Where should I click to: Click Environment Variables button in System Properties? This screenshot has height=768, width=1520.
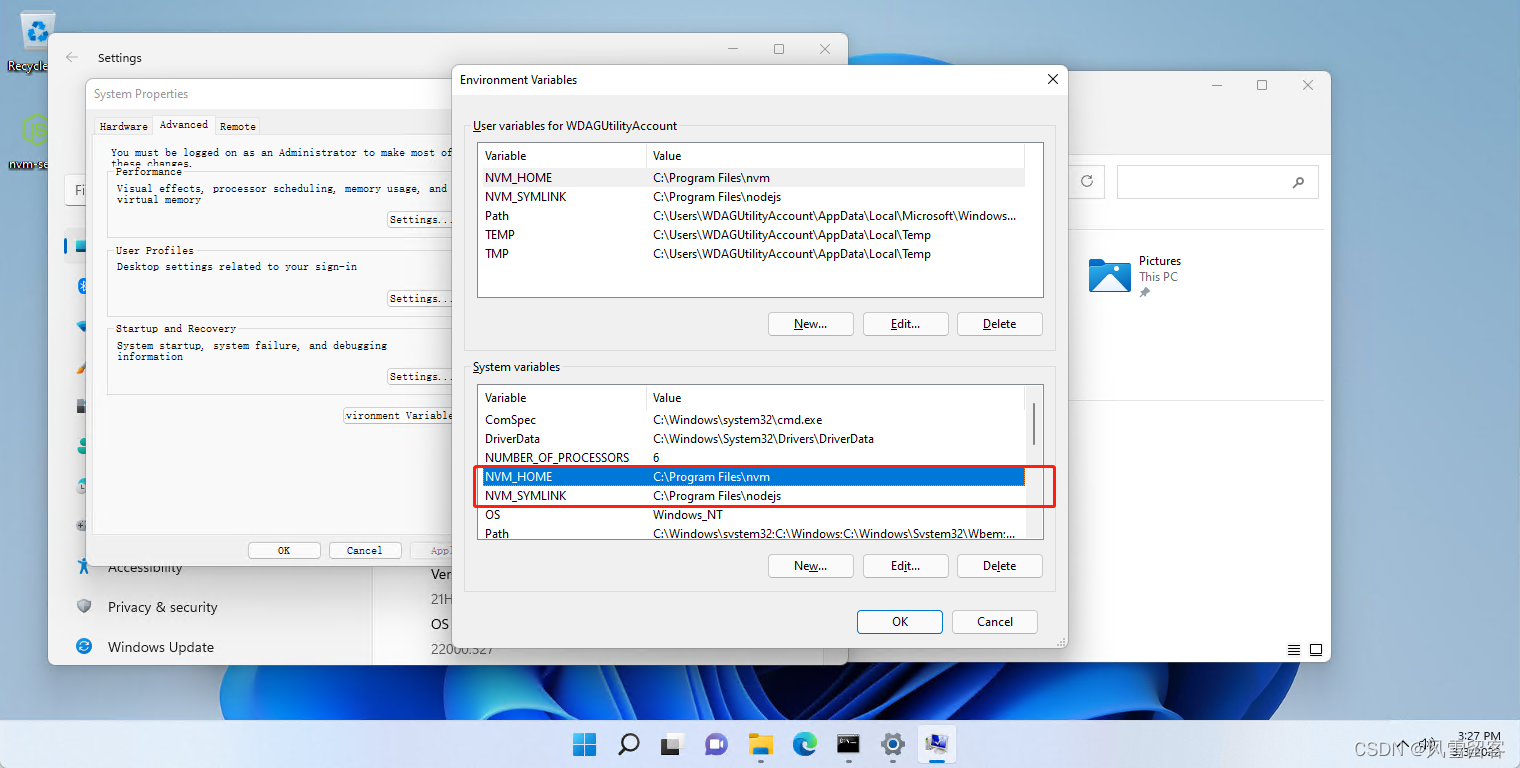pyautogui.click(x=398, y=415)
